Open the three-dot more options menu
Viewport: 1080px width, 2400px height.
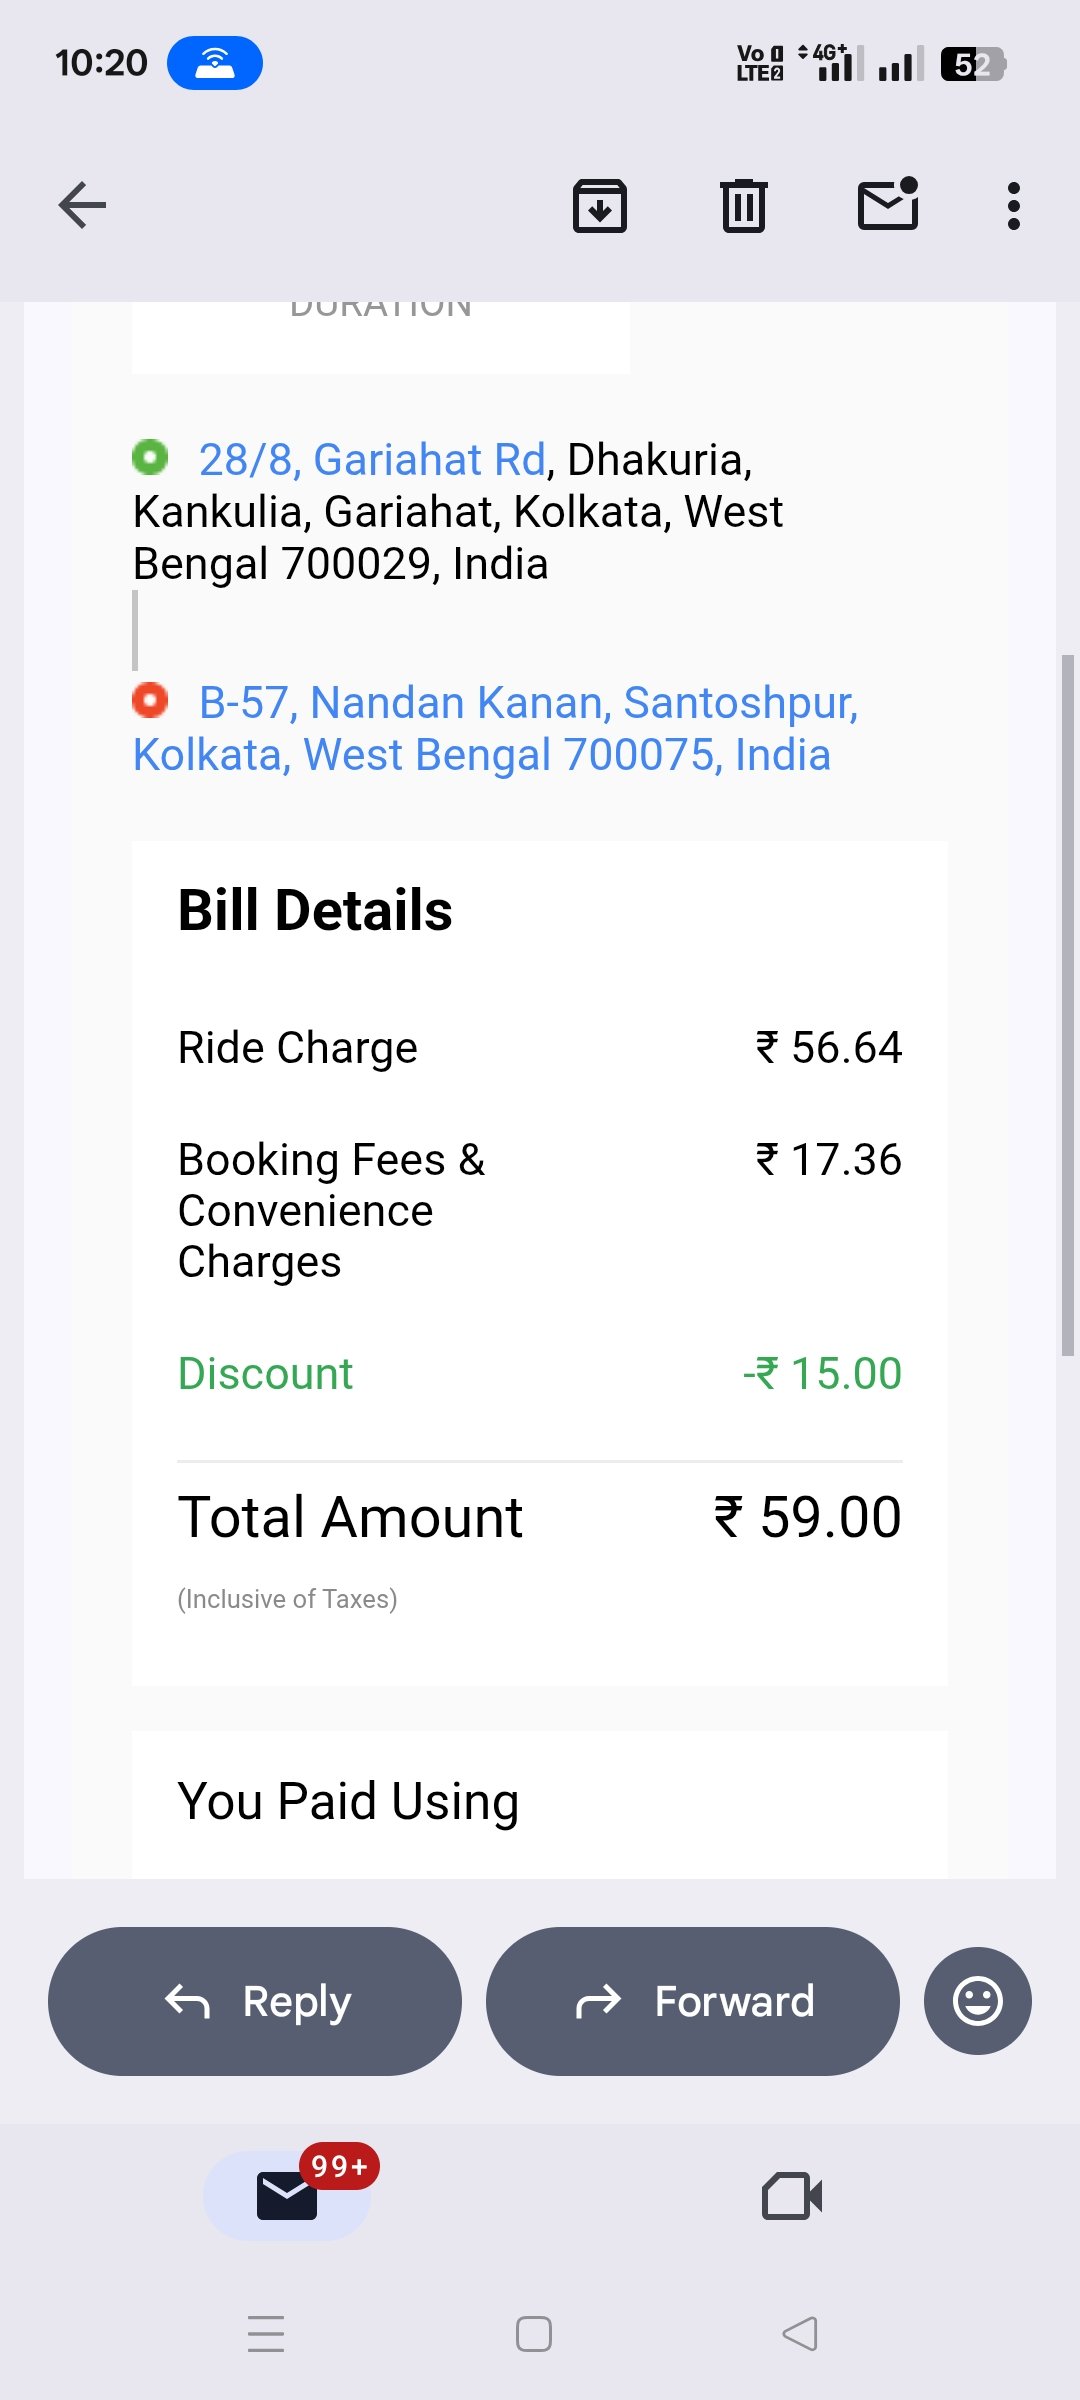[1014, 206]
